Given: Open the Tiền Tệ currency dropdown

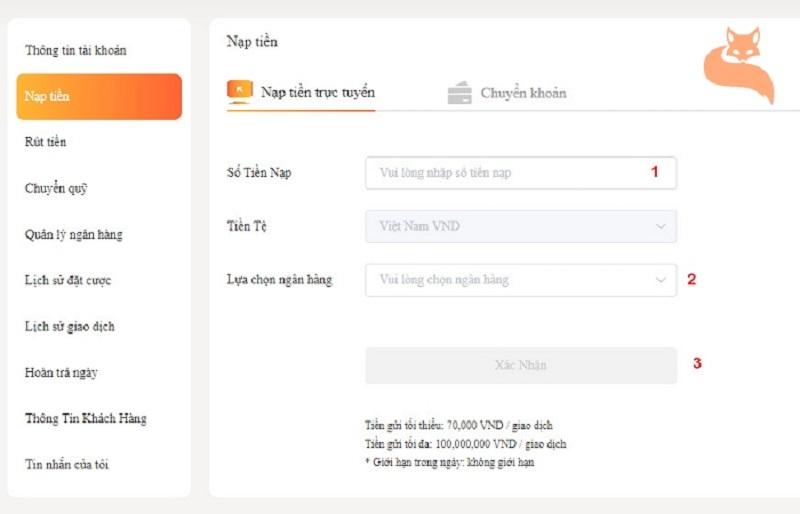Looking at the screenshot, I should click(x=521, y=226).
